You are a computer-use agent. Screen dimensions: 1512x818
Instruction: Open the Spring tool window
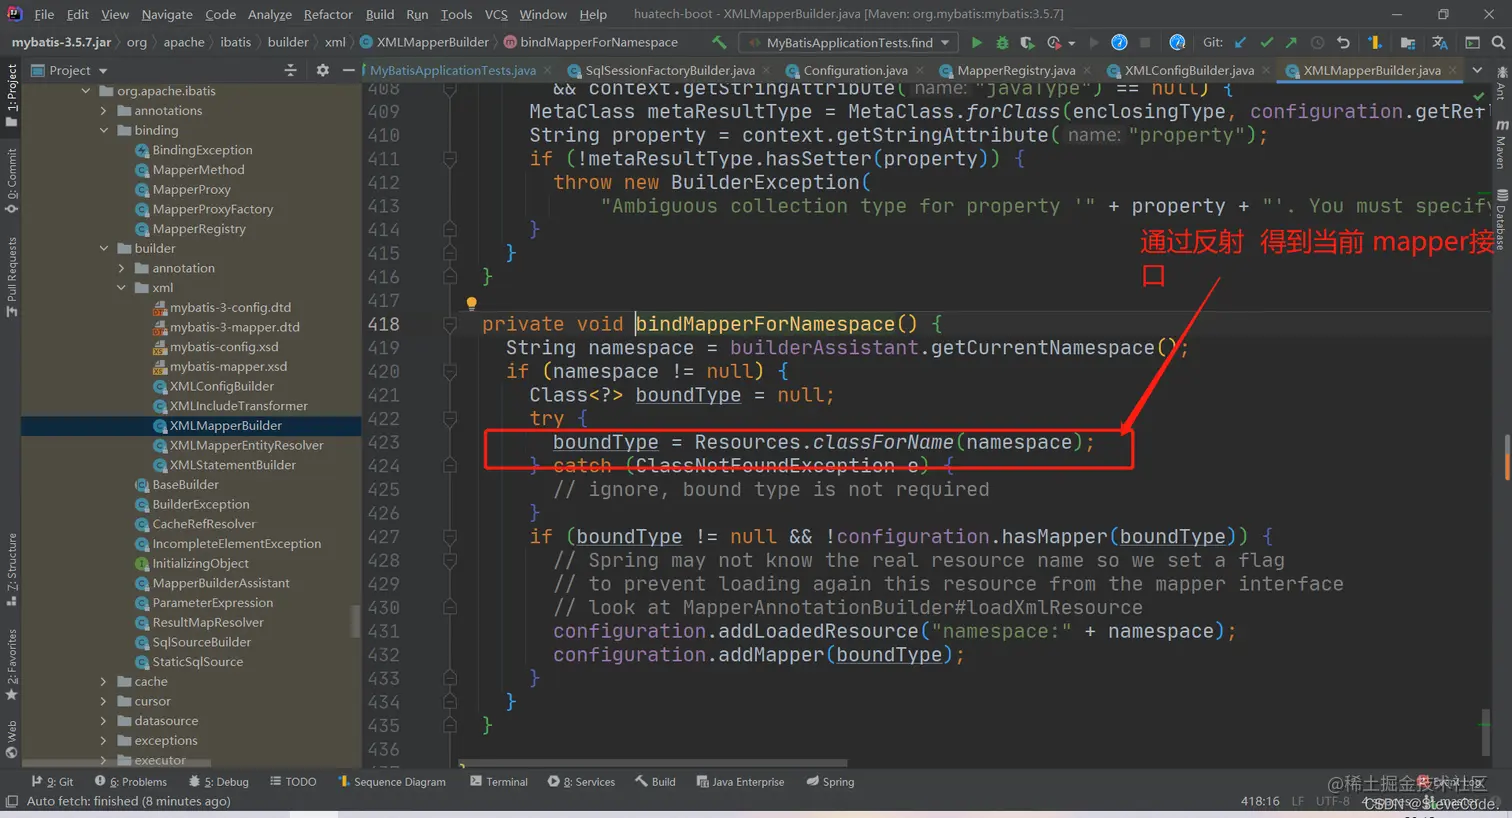click(x=830, y=782)
